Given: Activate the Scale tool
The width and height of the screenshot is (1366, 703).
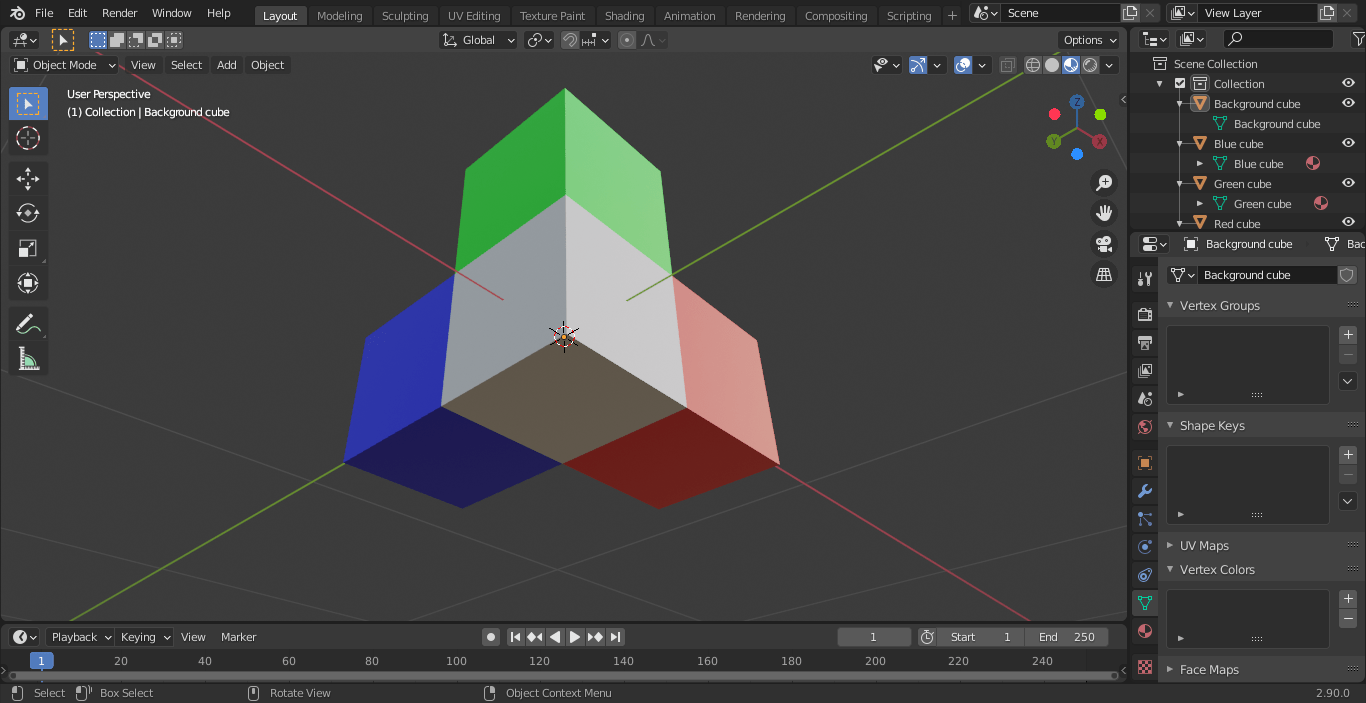Looking at the screenshot, I should point(28,249).
